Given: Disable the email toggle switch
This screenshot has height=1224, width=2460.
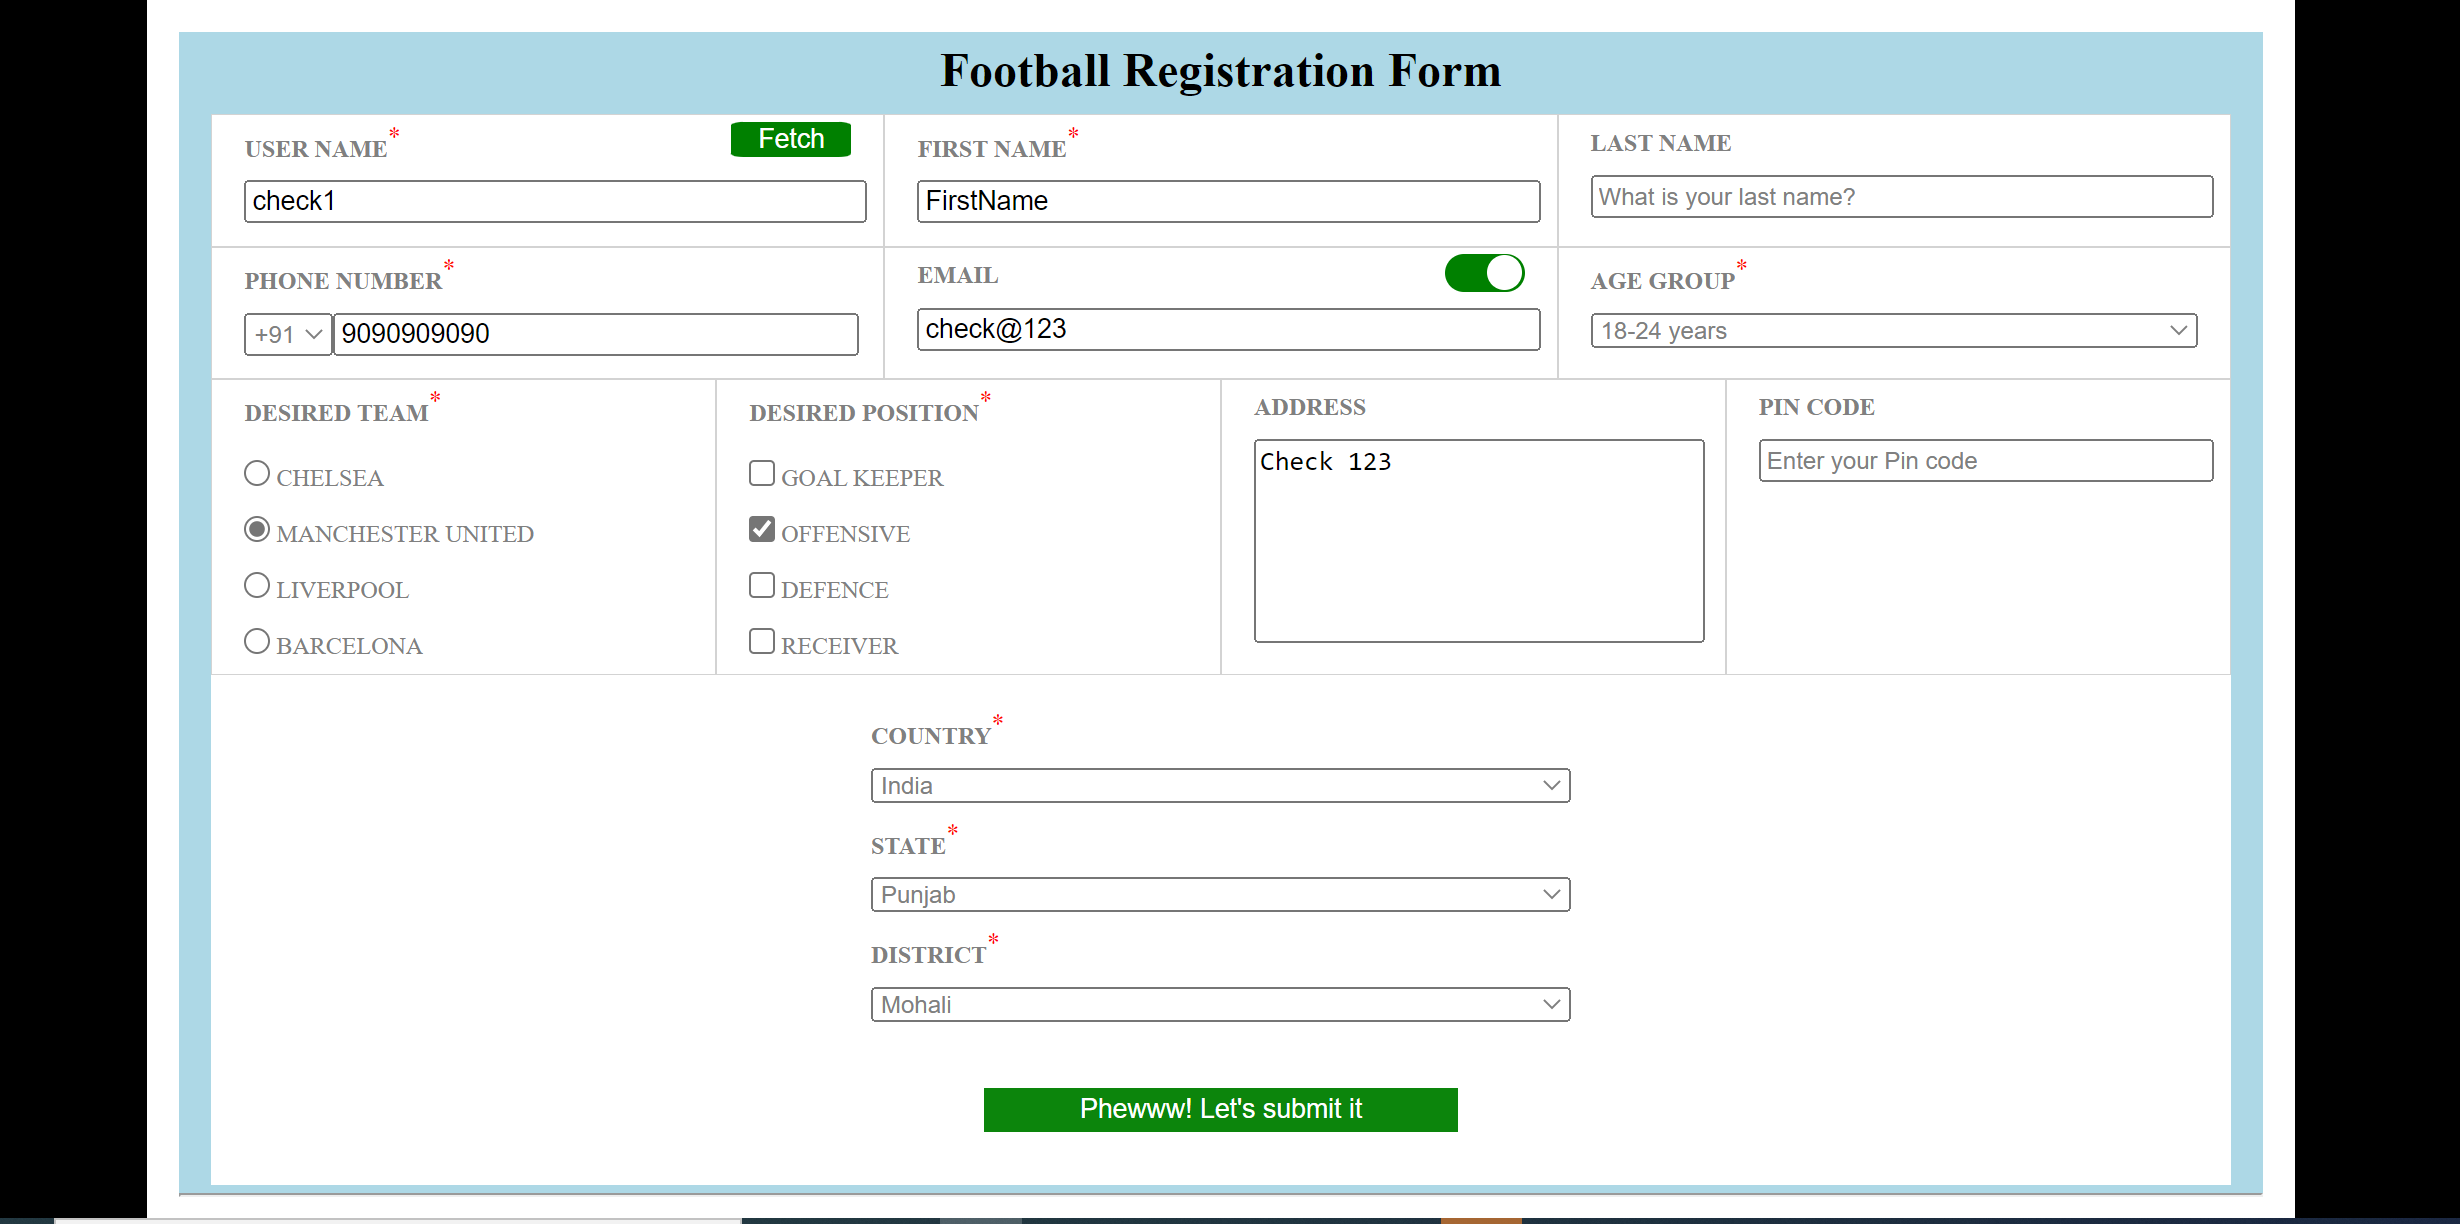Looking at the screenshot, I should click(x=1484, y=273).
